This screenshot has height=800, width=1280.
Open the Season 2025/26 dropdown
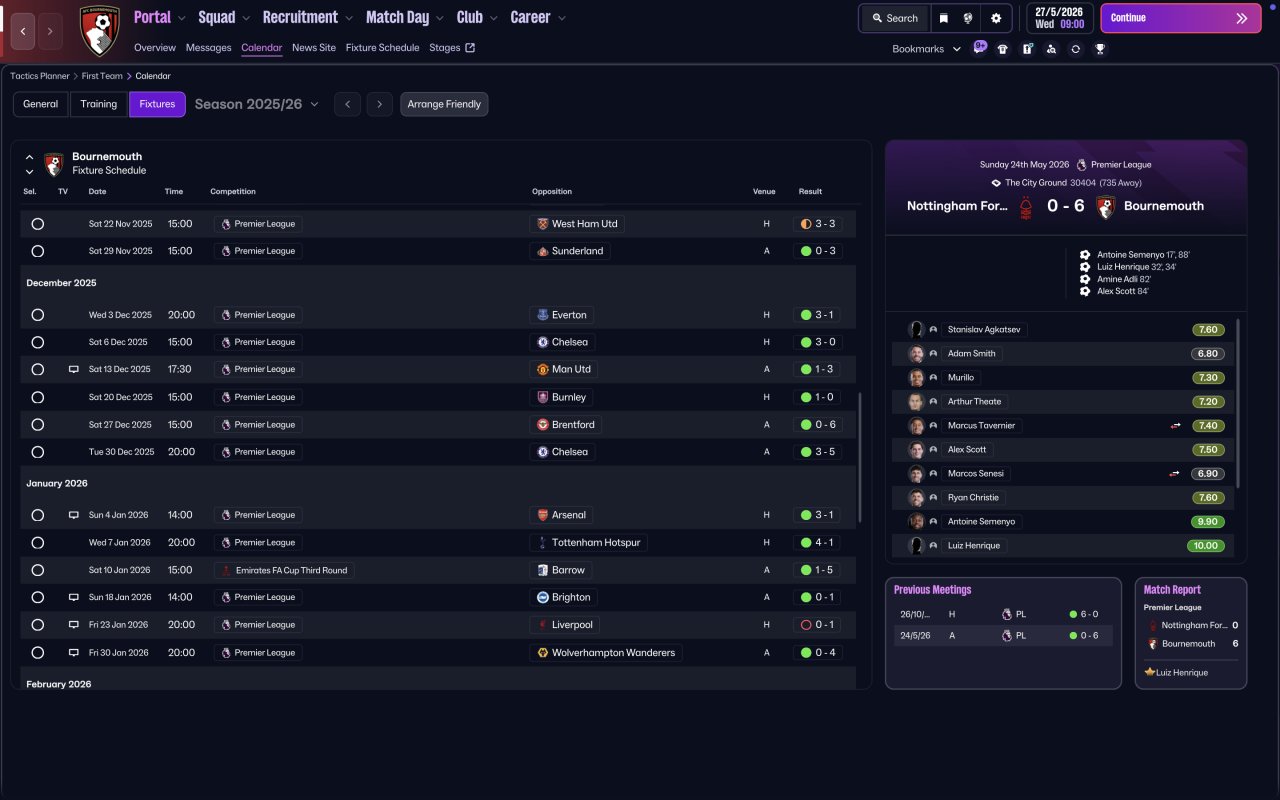coord(257,104)
